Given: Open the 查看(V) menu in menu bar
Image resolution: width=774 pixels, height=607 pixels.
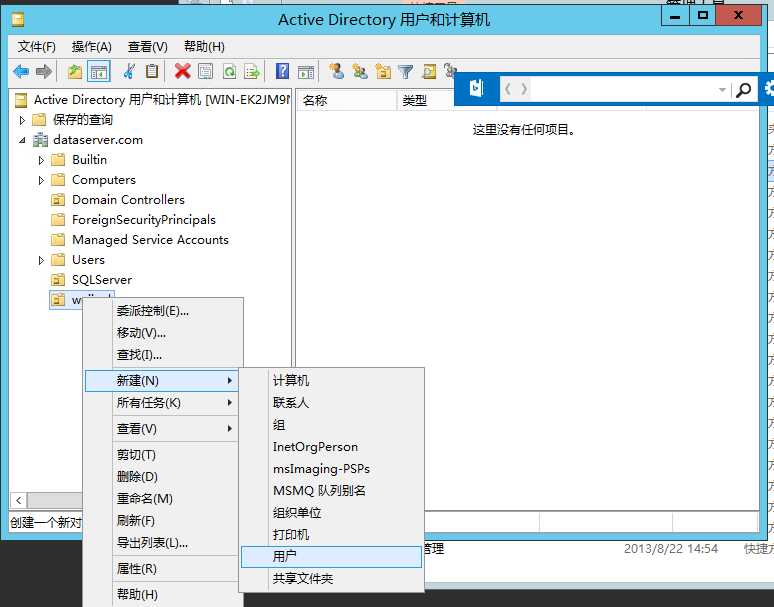Looking at the screenshot, I should pos(148,47).
